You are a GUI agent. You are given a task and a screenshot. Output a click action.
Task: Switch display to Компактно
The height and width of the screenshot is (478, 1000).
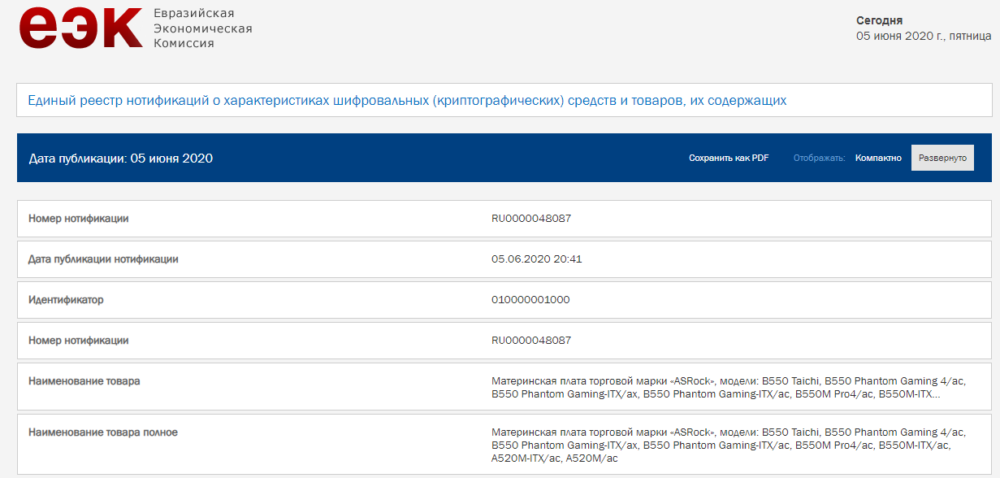(879, 158)
